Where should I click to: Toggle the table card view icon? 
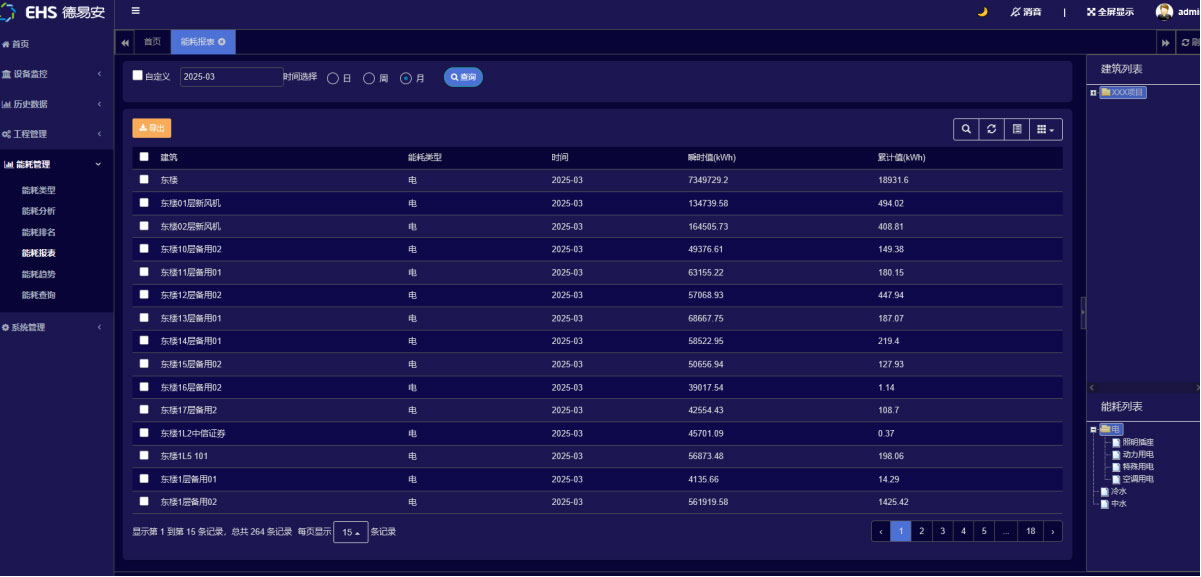(x=1016, y=129)
